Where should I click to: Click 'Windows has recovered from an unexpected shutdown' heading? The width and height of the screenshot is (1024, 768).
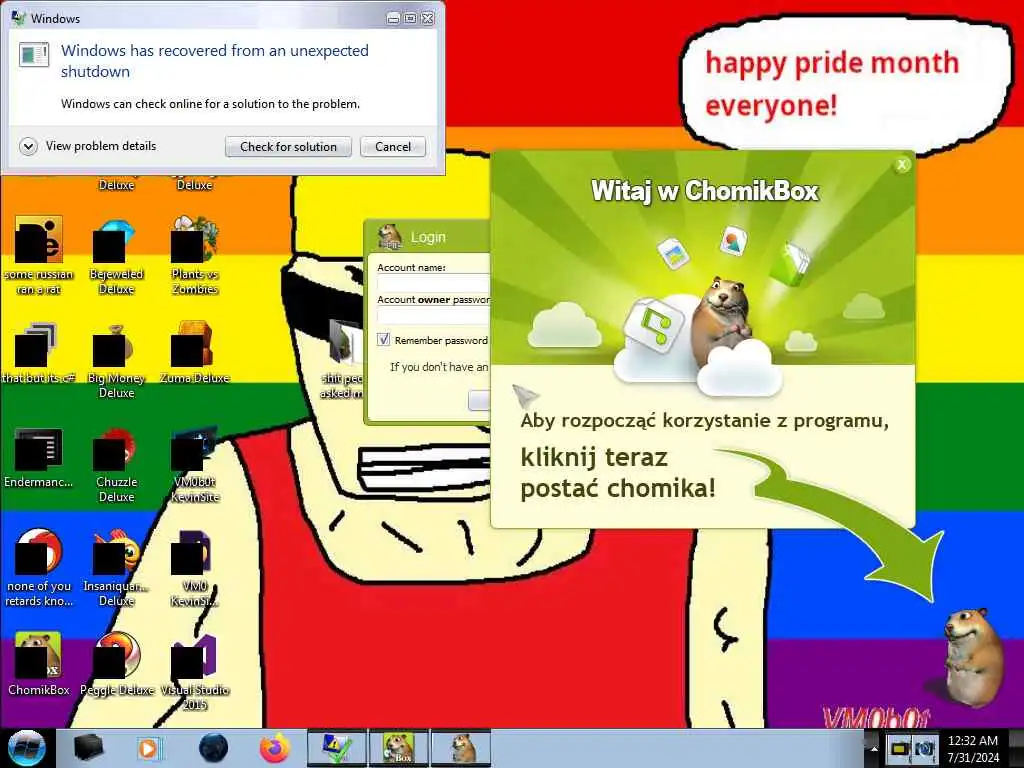(x=215, y=61)
